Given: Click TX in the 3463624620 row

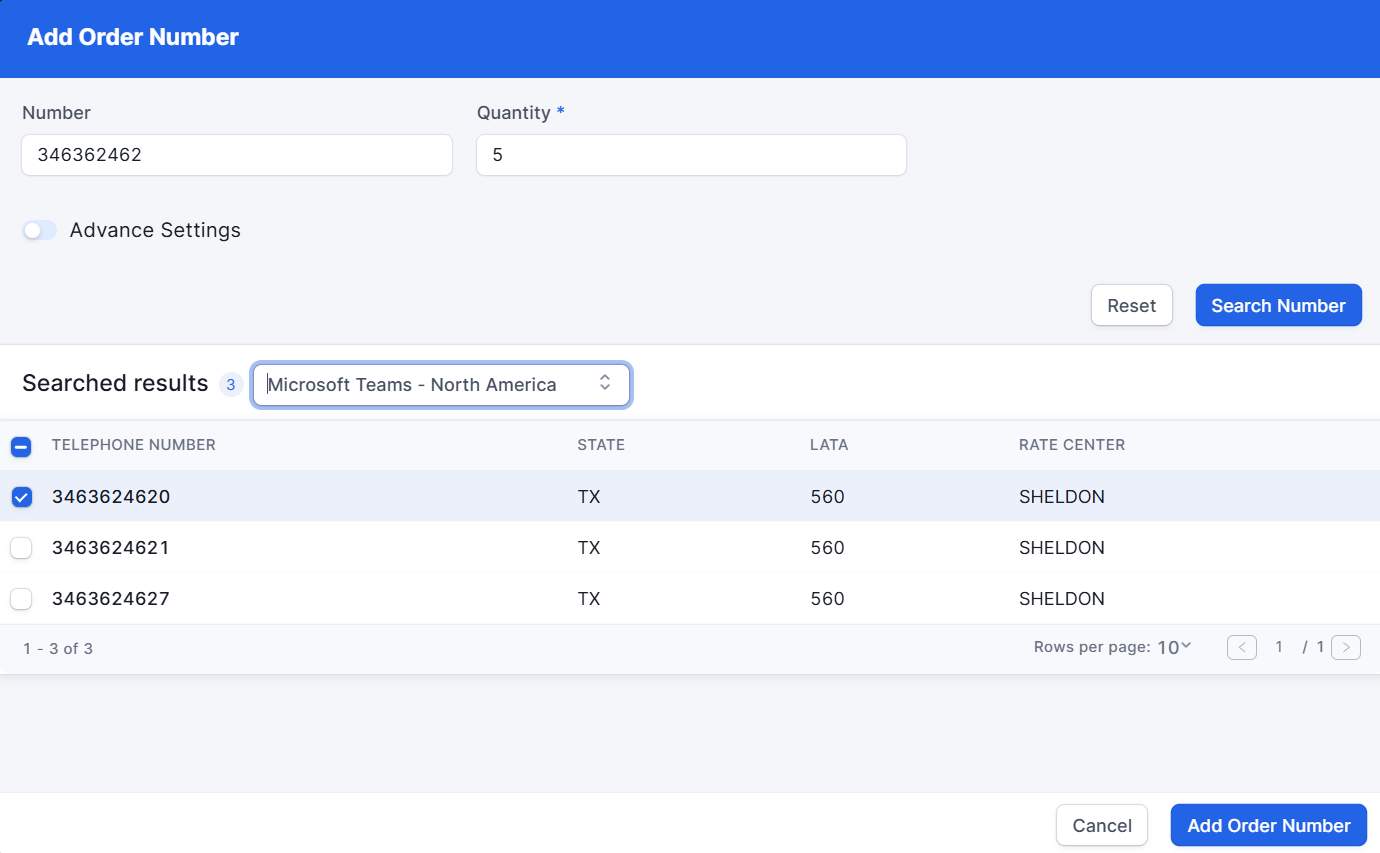Looking at the screenshot, I should (x=589, y=497).
